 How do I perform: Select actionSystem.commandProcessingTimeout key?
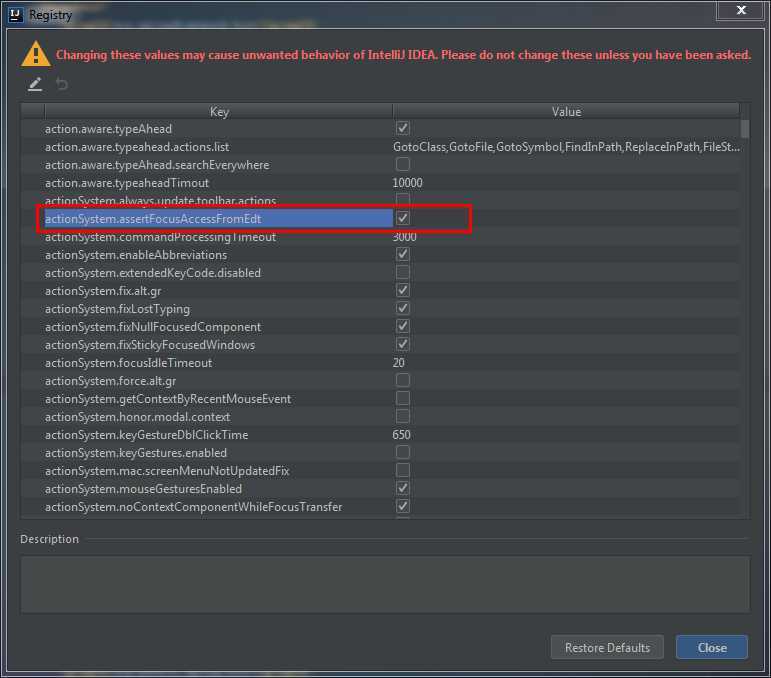coord(160,237)
